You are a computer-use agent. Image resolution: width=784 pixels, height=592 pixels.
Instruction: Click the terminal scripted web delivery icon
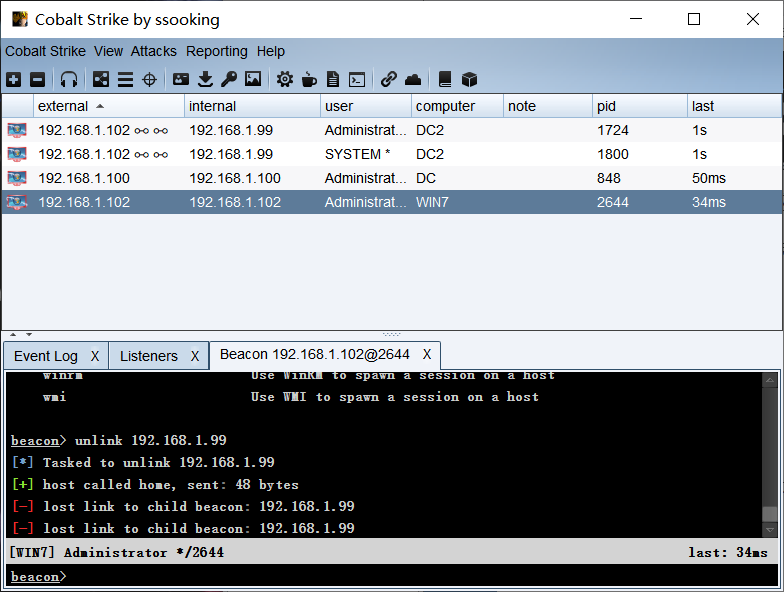(357, 80)
